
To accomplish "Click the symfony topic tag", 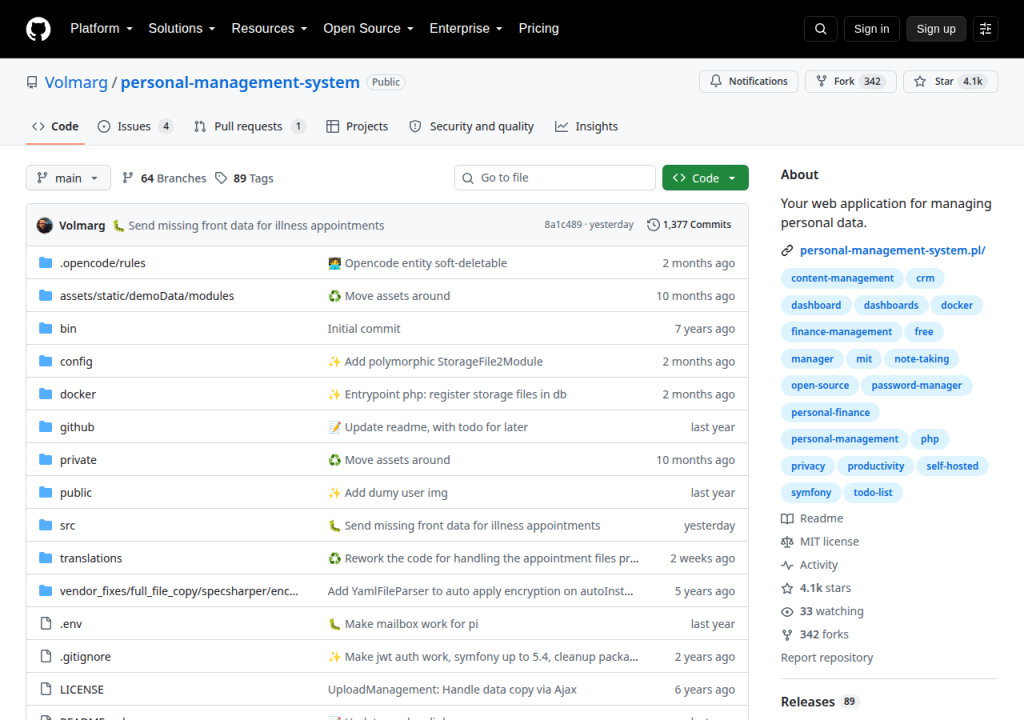I will (x=811, y=493).
